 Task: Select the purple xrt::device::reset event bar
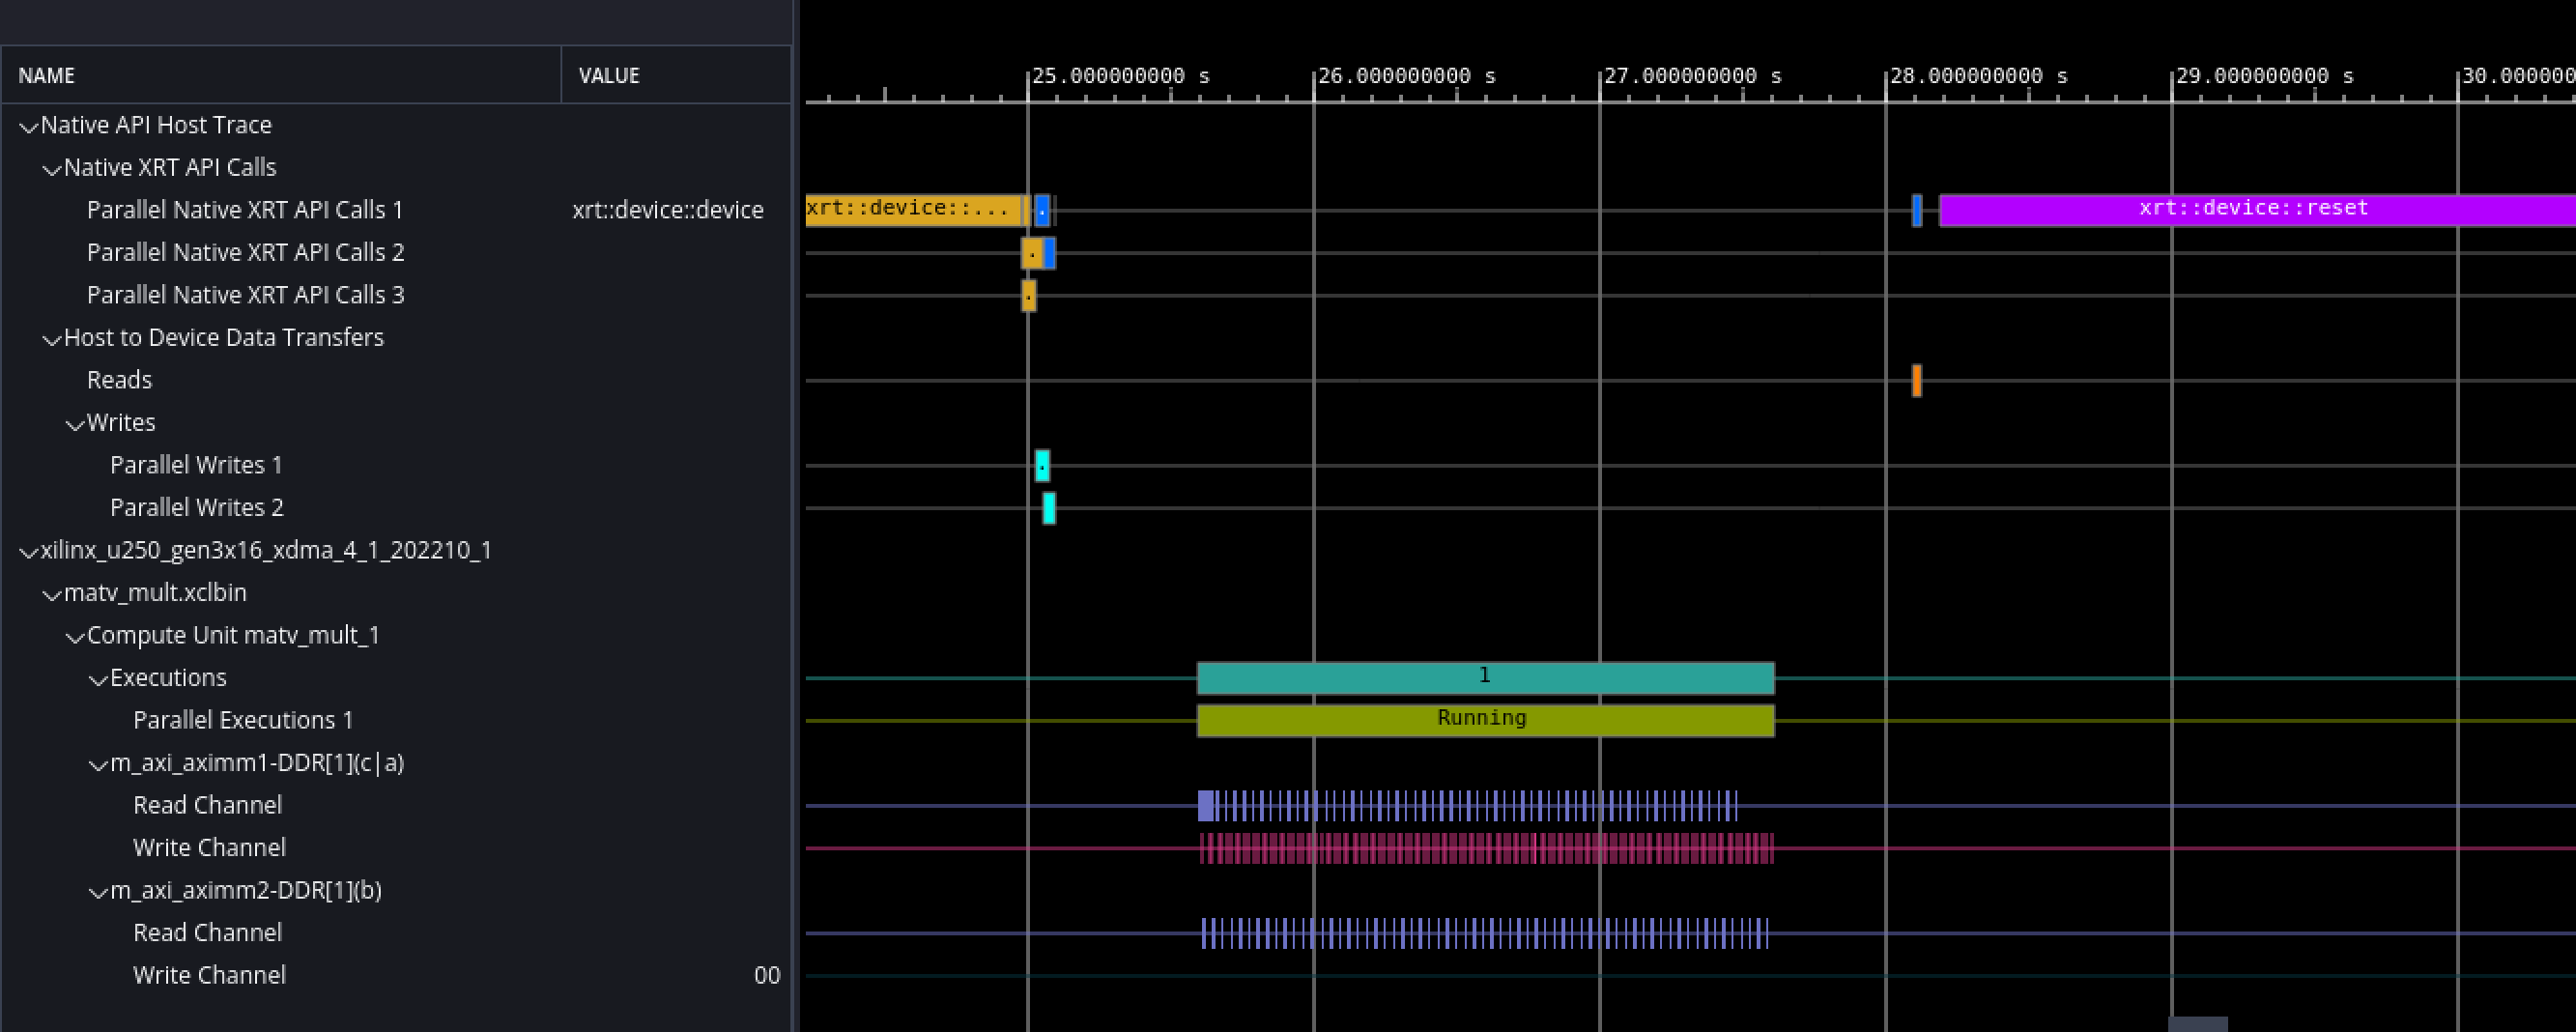[2257, 210]
